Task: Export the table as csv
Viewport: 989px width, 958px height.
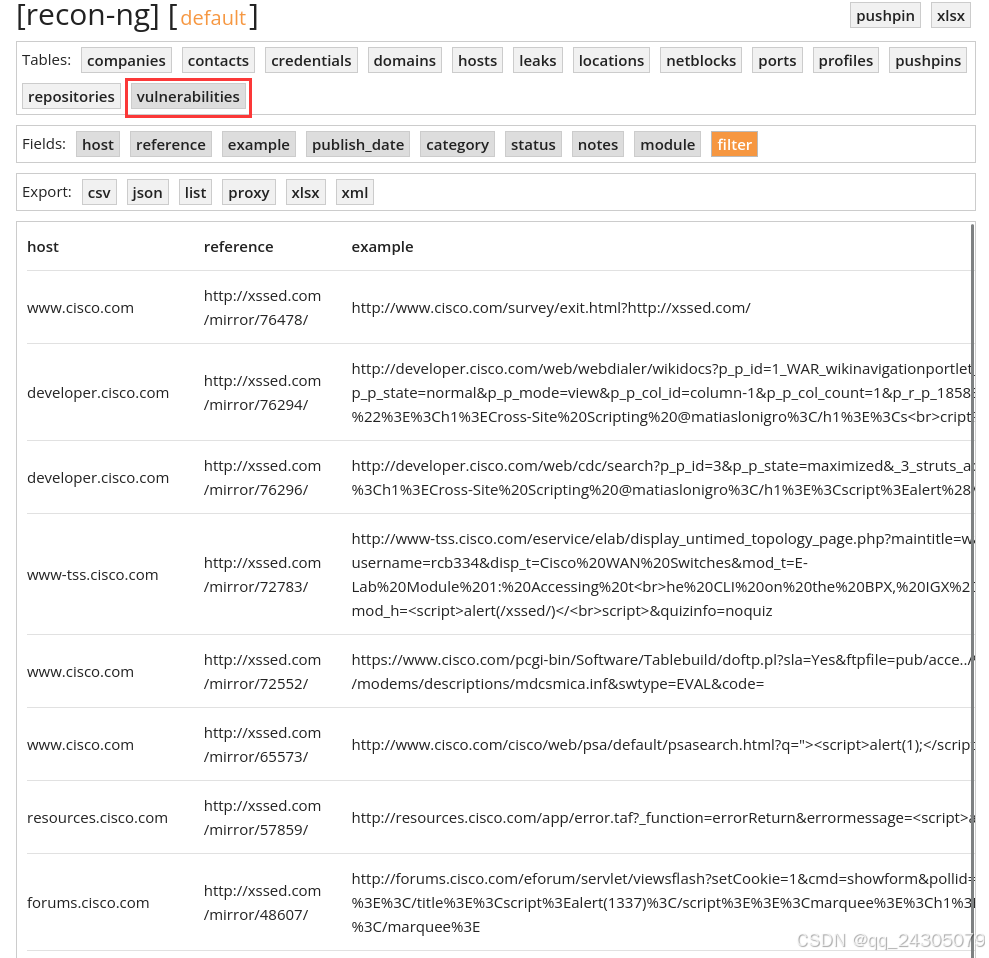Action: [x=99, y=192]
